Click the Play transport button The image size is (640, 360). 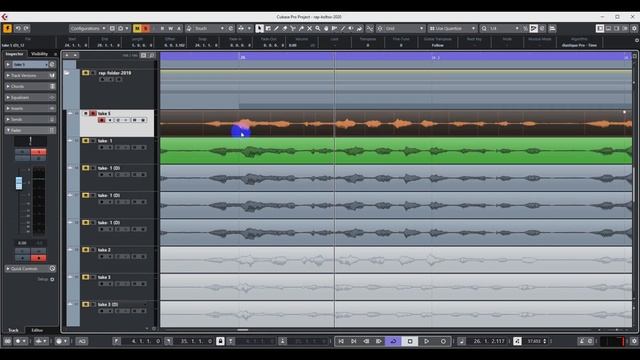[x=427, y=341]
